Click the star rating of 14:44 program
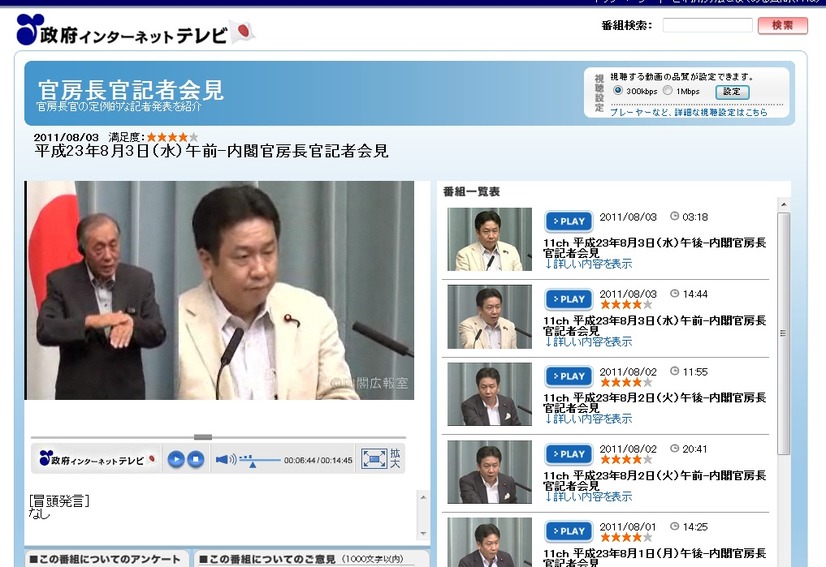This screenshot has width=826, height=567. point(626,305)
